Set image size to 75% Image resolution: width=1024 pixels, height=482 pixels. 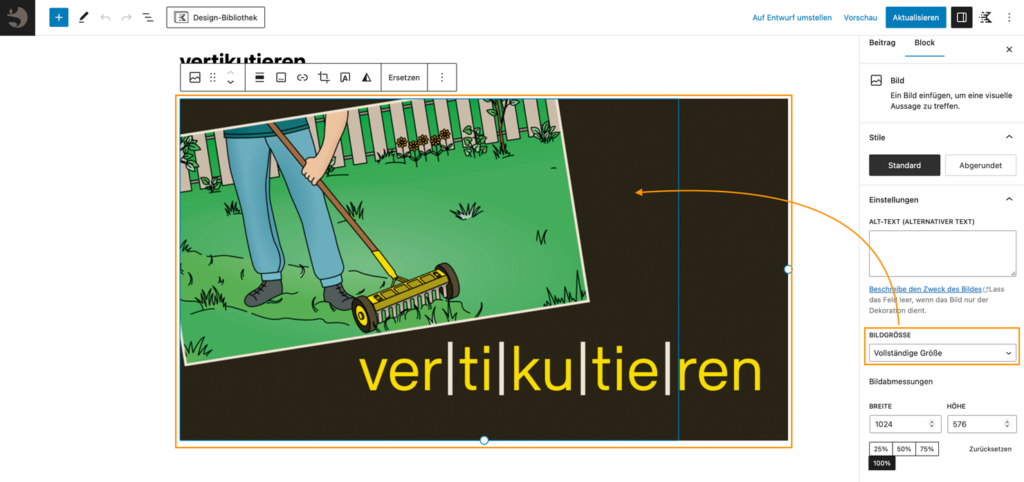coord(927,449)
